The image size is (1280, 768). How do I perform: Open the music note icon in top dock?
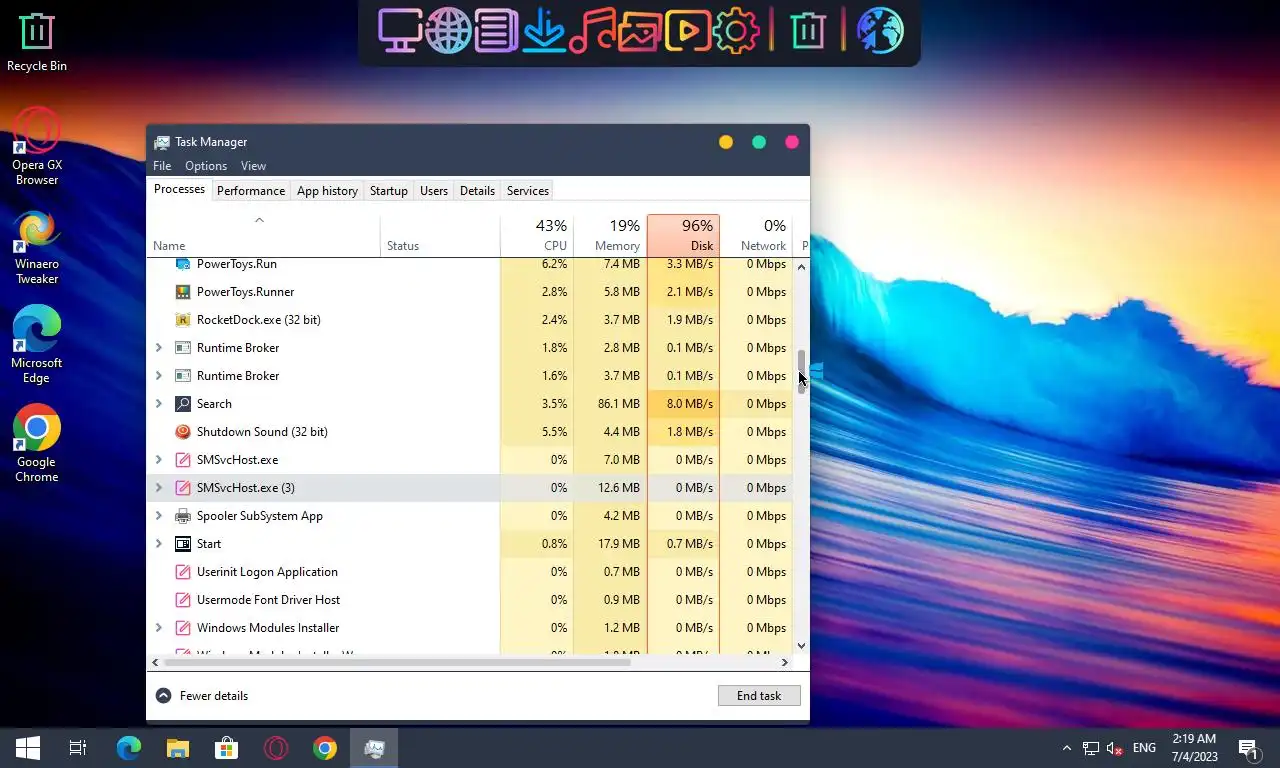coord(592,30)
